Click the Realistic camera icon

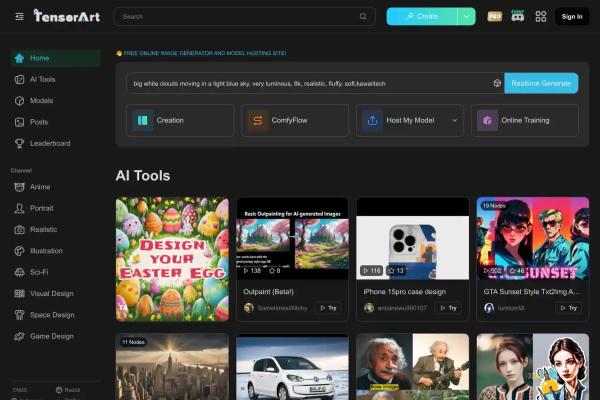19,230
